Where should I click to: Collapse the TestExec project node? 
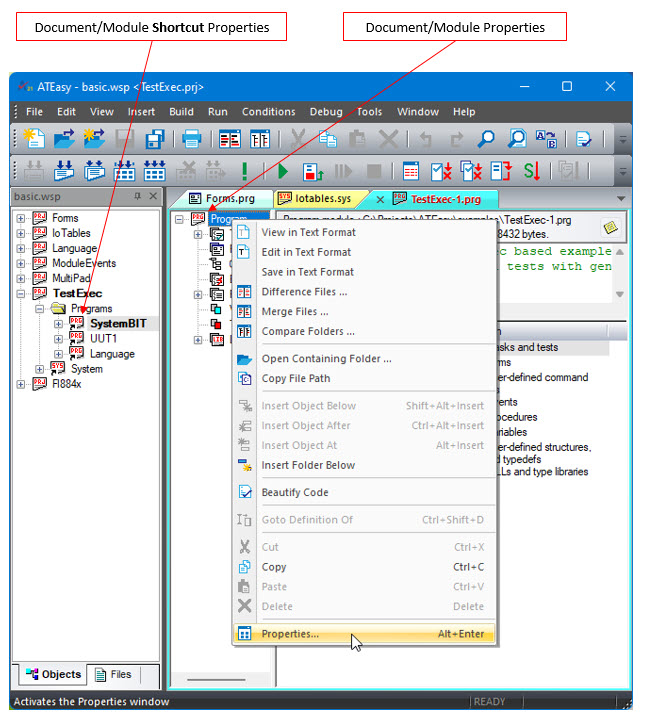click(x=21, y=294)
